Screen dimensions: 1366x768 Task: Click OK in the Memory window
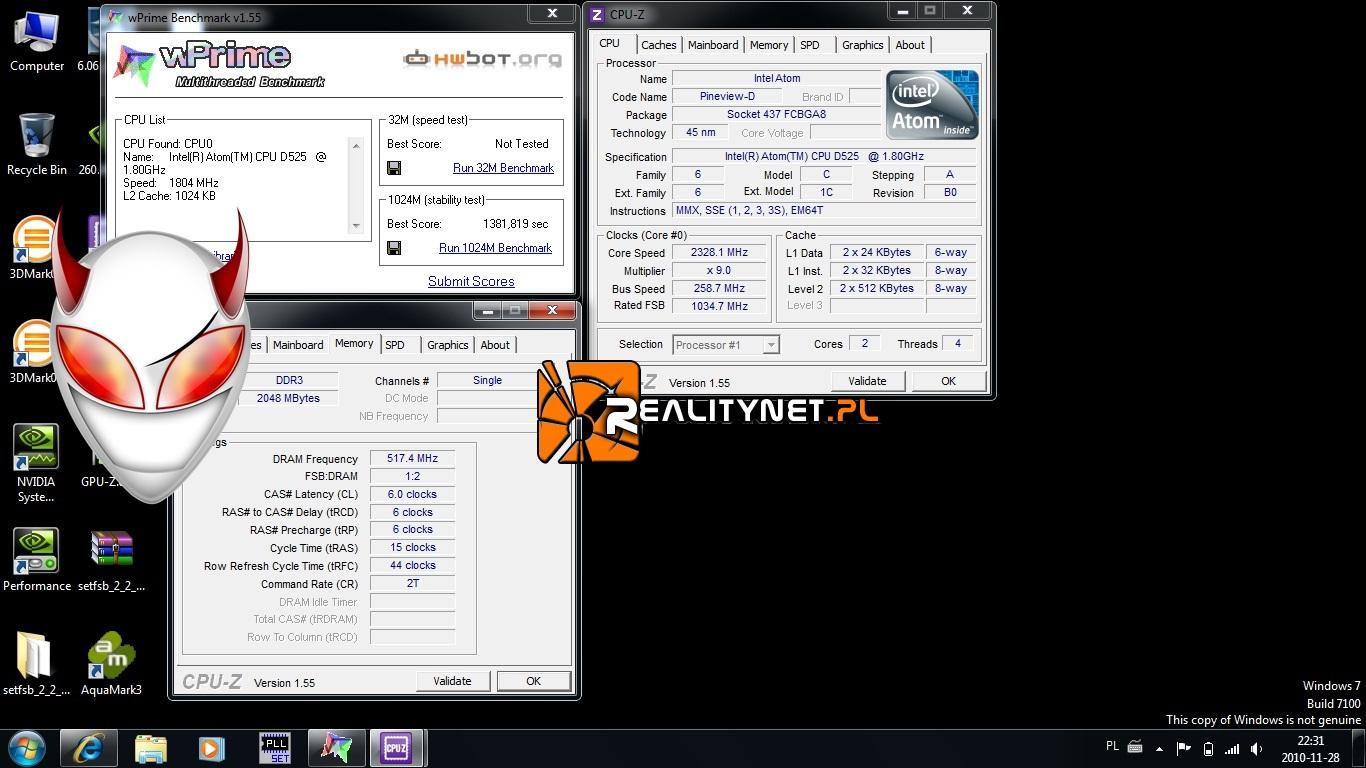pos(533,681)
